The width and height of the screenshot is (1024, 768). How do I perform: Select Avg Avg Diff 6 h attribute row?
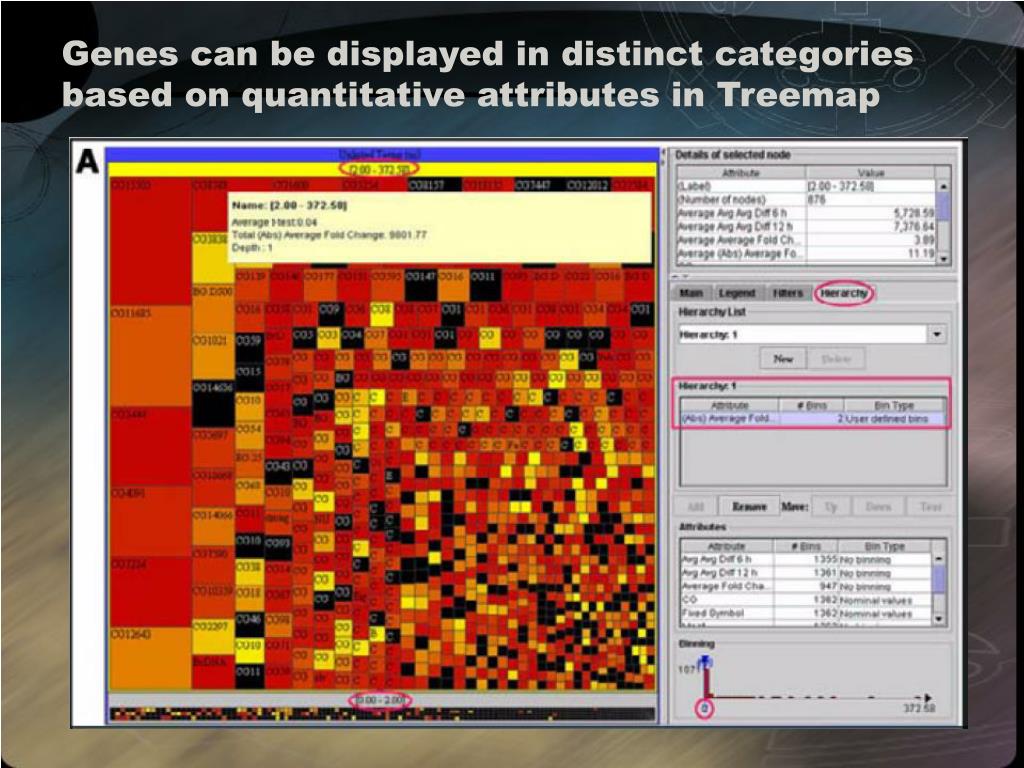pyautogui.click(x=806, y=560)
